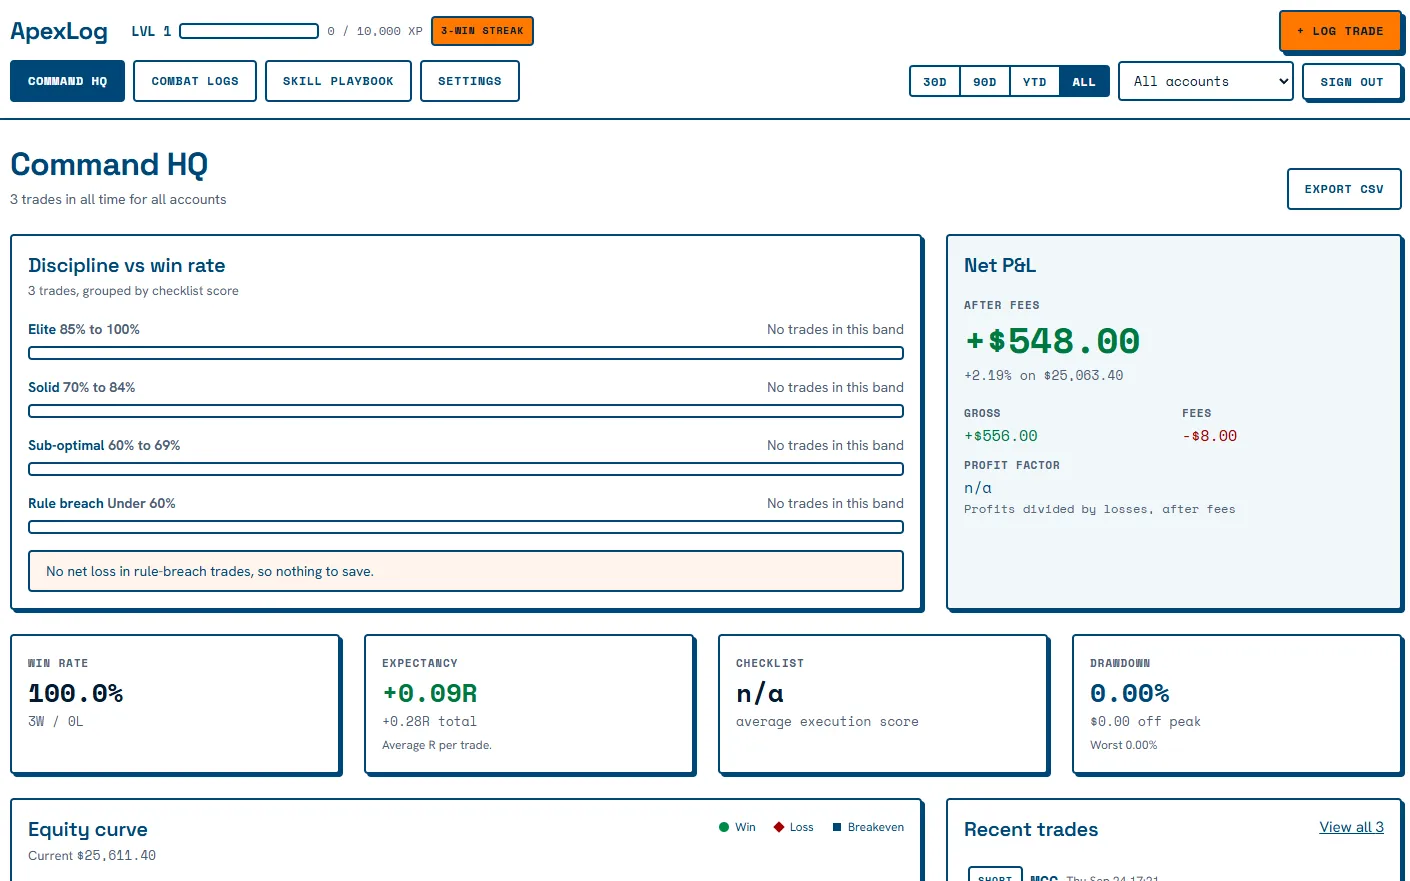Click the Sub-optimal 60% to 69% bar
This screenshot has height=881, width=1410.
coord(466,469)
